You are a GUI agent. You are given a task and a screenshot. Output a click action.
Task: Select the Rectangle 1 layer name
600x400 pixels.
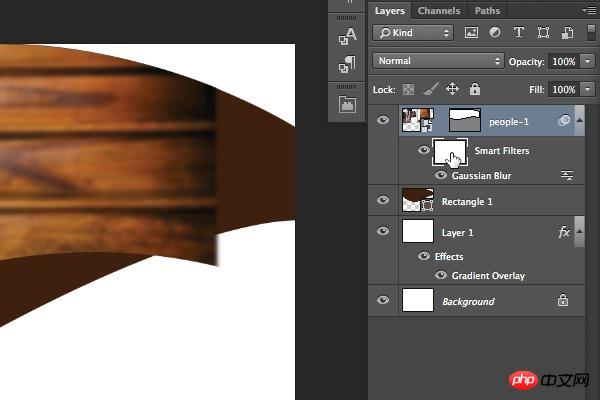tap(467, 202)
